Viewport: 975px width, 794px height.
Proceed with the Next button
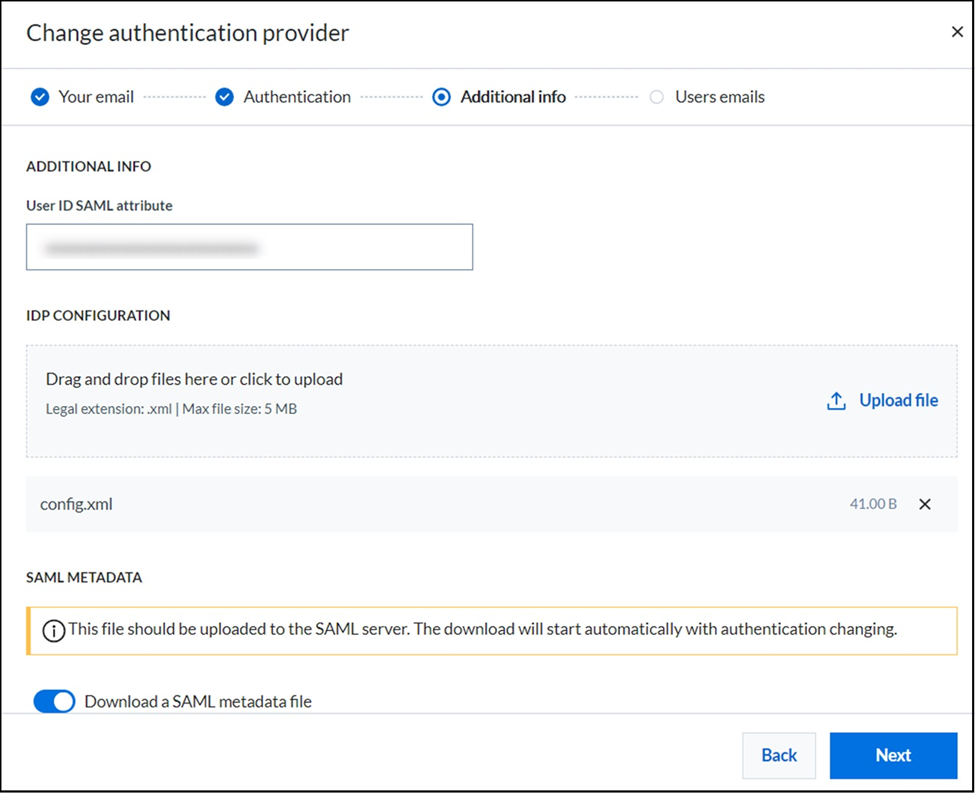click(x=893, y=755)
